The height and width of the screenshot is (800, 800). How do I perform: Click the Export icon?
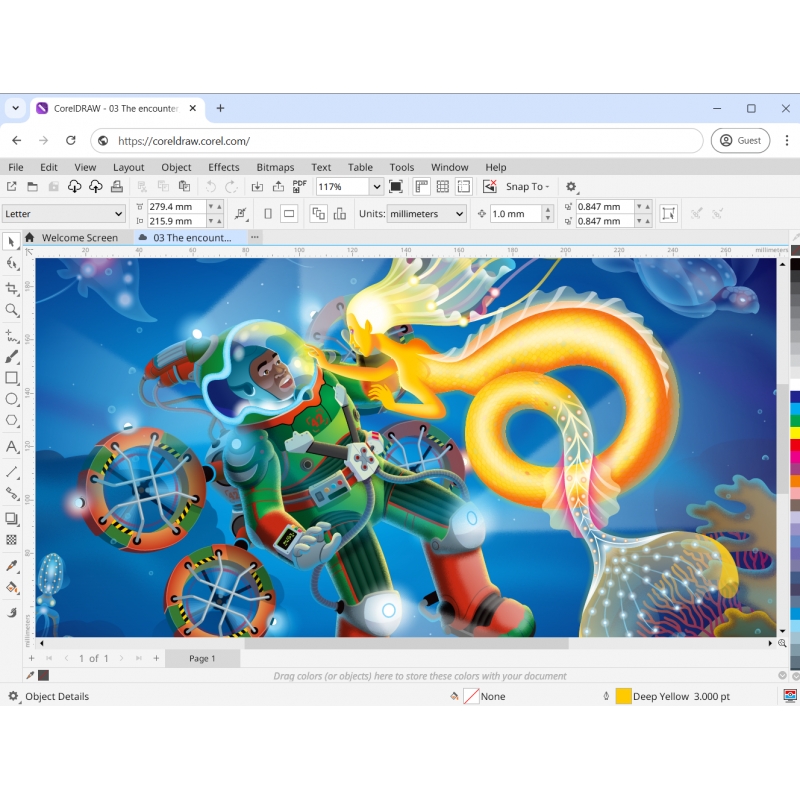tap(278, 187)
